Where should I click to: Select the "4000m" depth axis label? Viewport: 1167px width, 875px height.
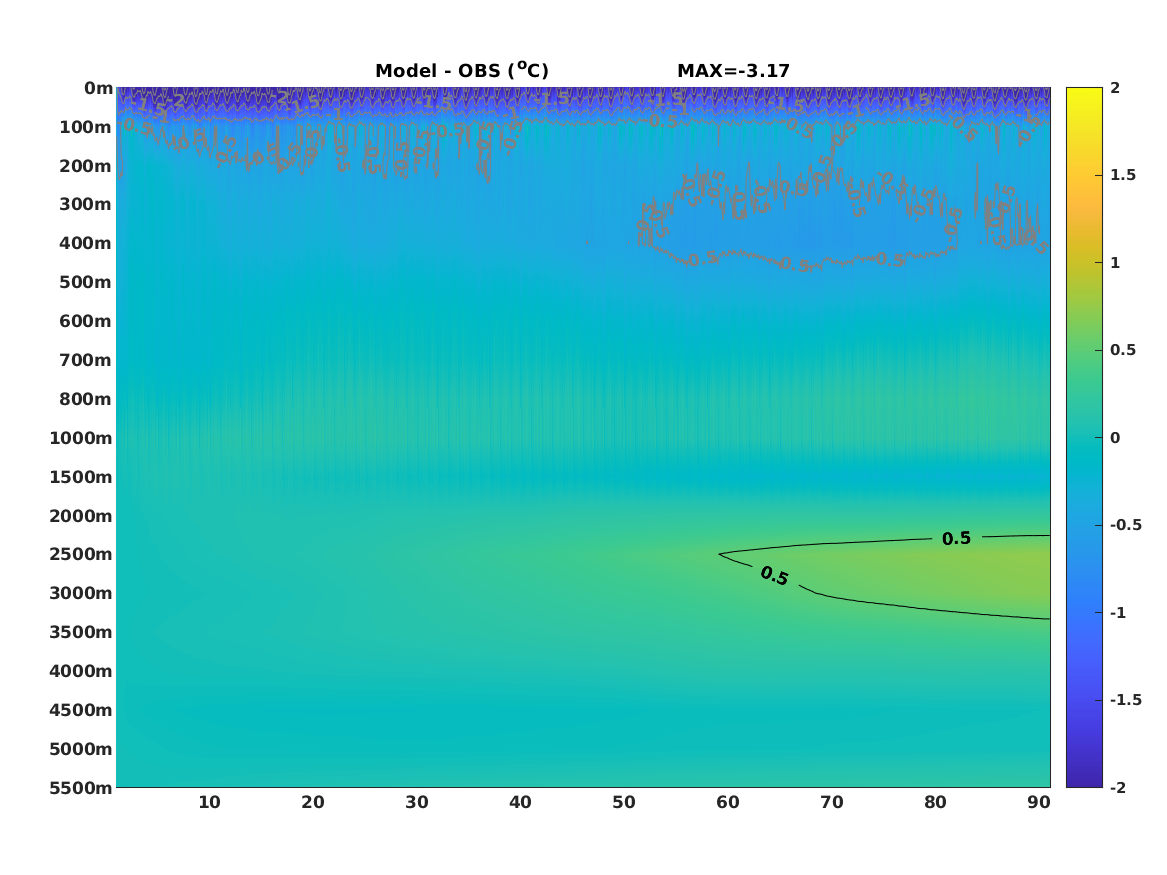81,671
